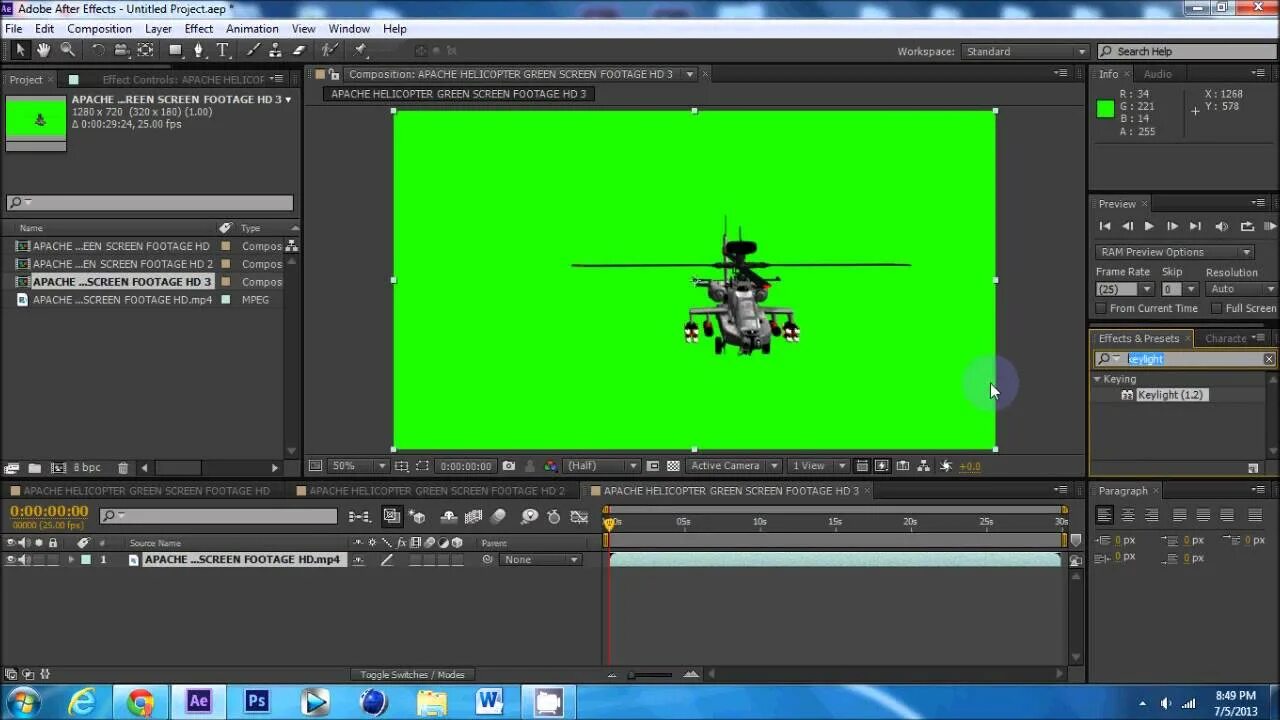Open the composition flowchart icon in viewer
This screenshot has width=1280, height=720.
(x=923, y=466)
